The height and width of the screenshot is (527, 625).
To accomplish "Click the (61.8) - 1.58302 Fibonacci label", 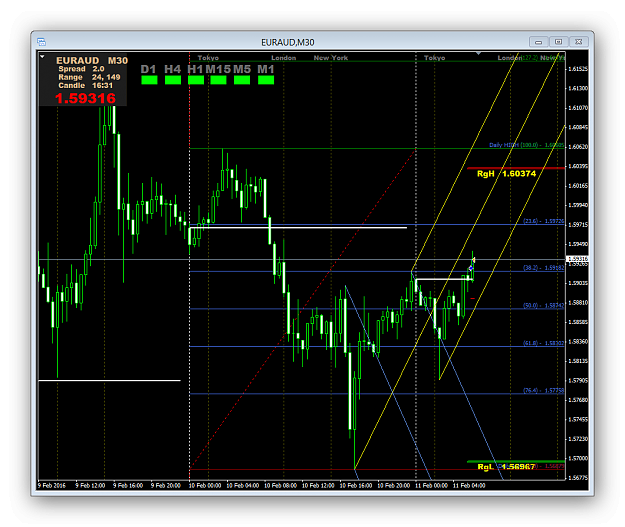I will [x=543, y=343].
